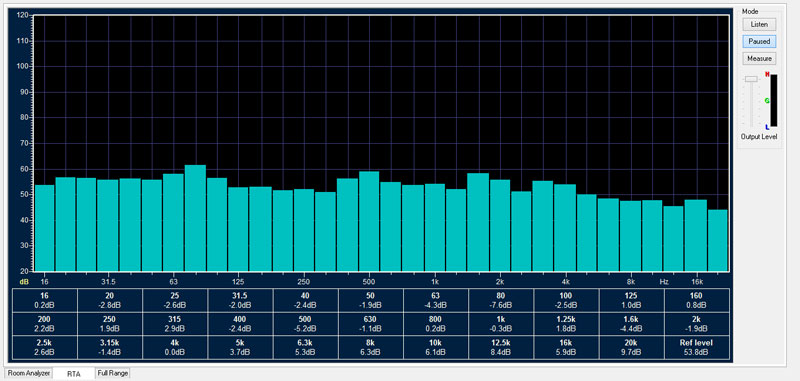
Task: Click the output level meter
Action: coord(773,100)
